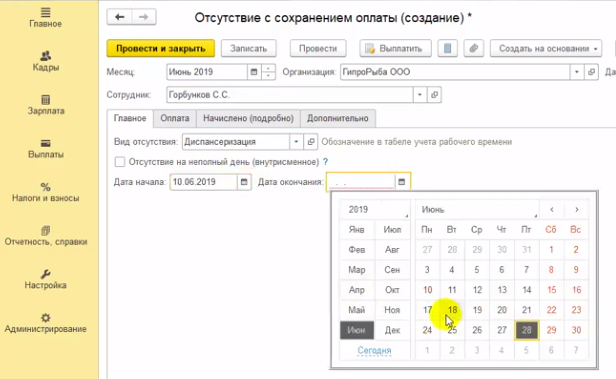Click the Записать button

(x=248, y=49)
